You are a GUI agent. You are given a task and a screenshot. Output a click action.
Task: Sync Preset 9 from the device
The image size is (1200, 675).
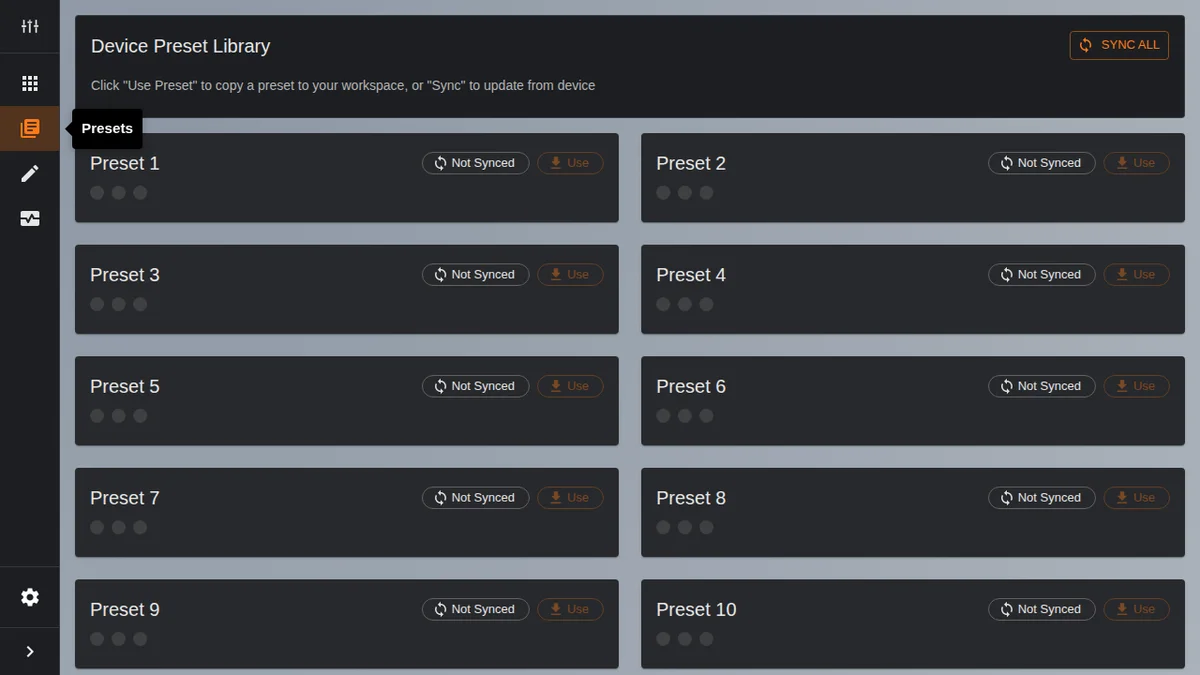click(475, 609)
